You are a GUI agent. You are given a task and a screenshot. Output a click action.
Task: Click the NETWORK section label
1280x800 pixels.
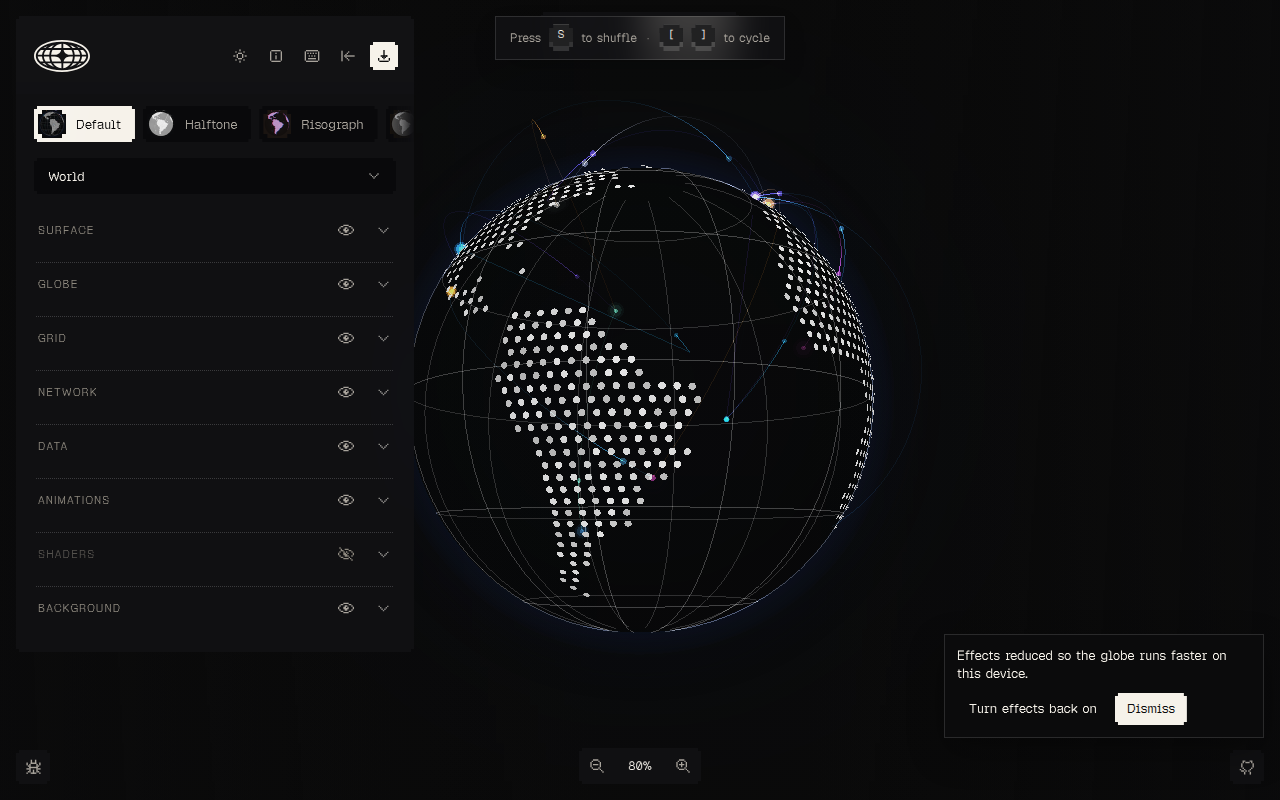[68, 392]
